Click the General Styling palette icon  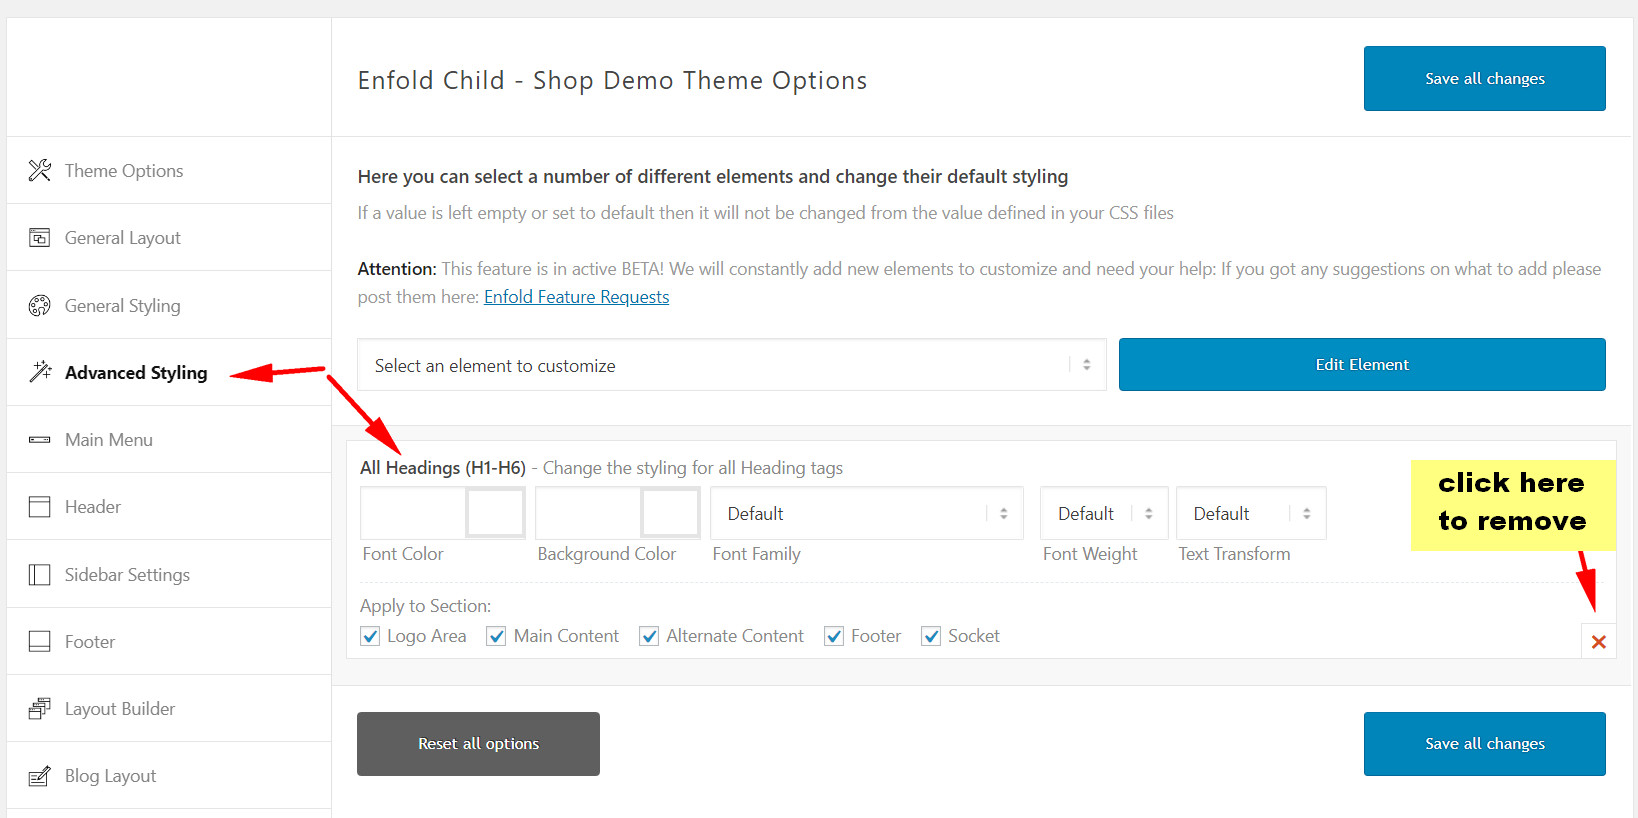pyautogui.click(x=40, y=306)
